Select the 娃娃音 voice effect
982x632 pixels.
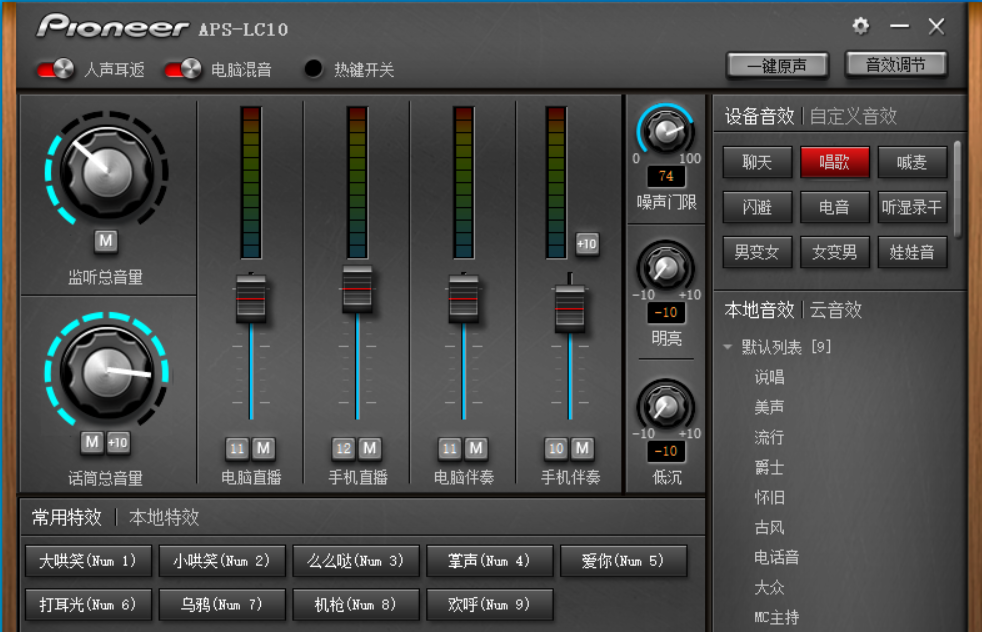click(912, 252)
